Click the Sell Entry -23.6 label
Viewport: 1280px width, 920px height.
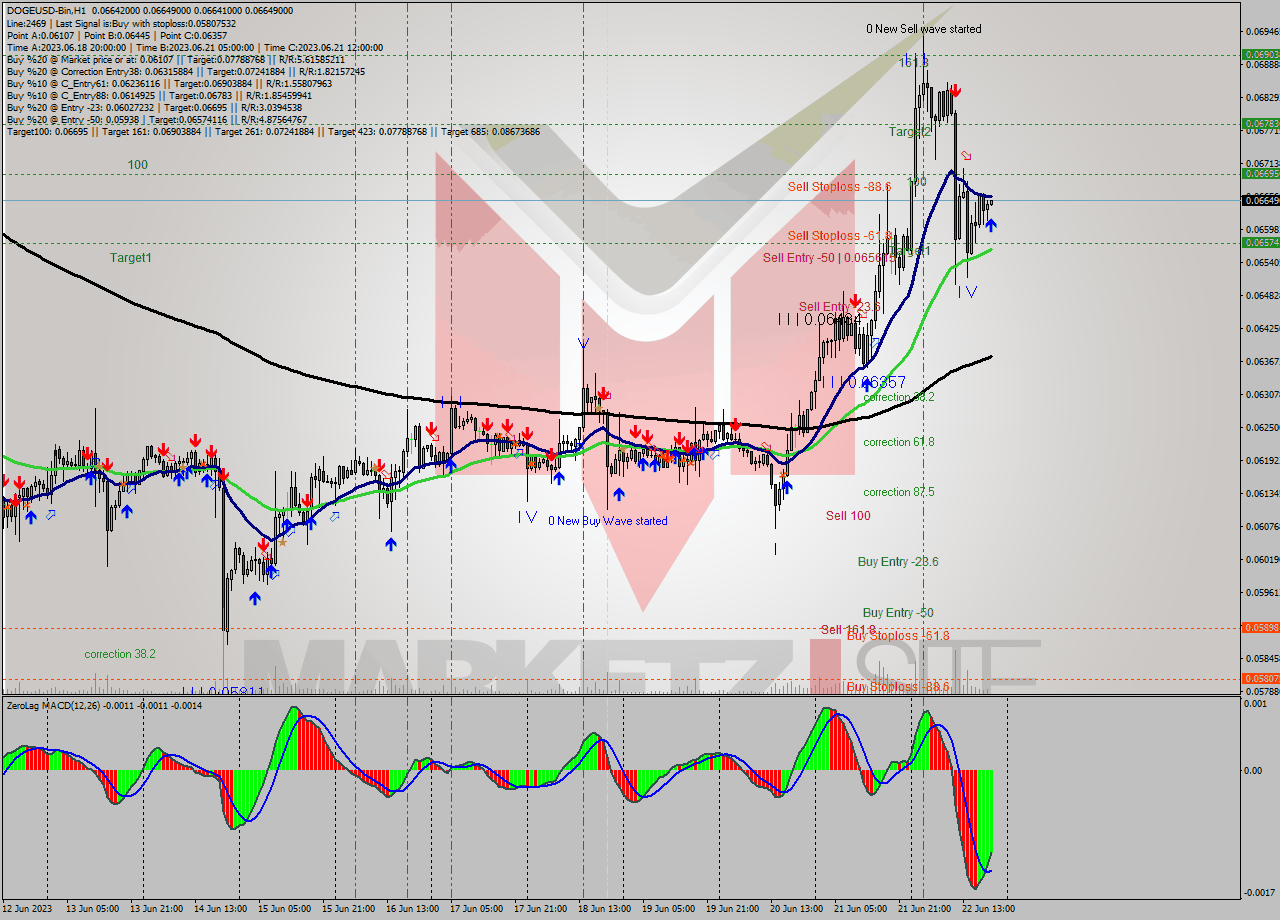[839, 307]
